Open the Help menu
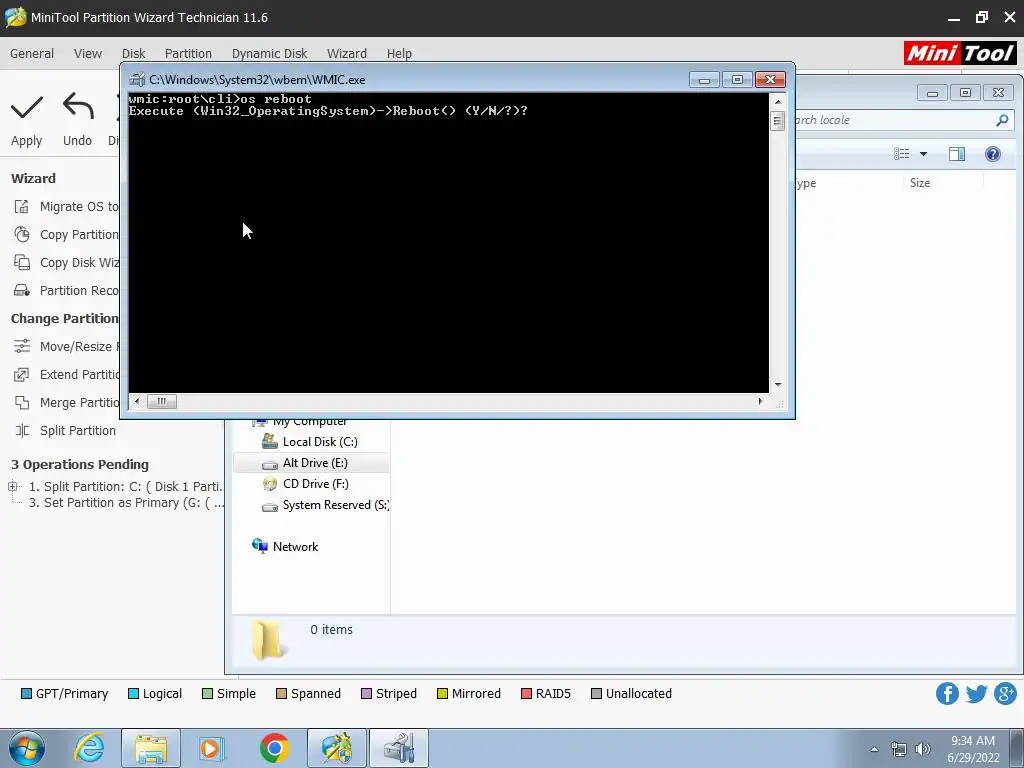The width and height of the screenshot is (1024, 768). click(x=399, y=54)
